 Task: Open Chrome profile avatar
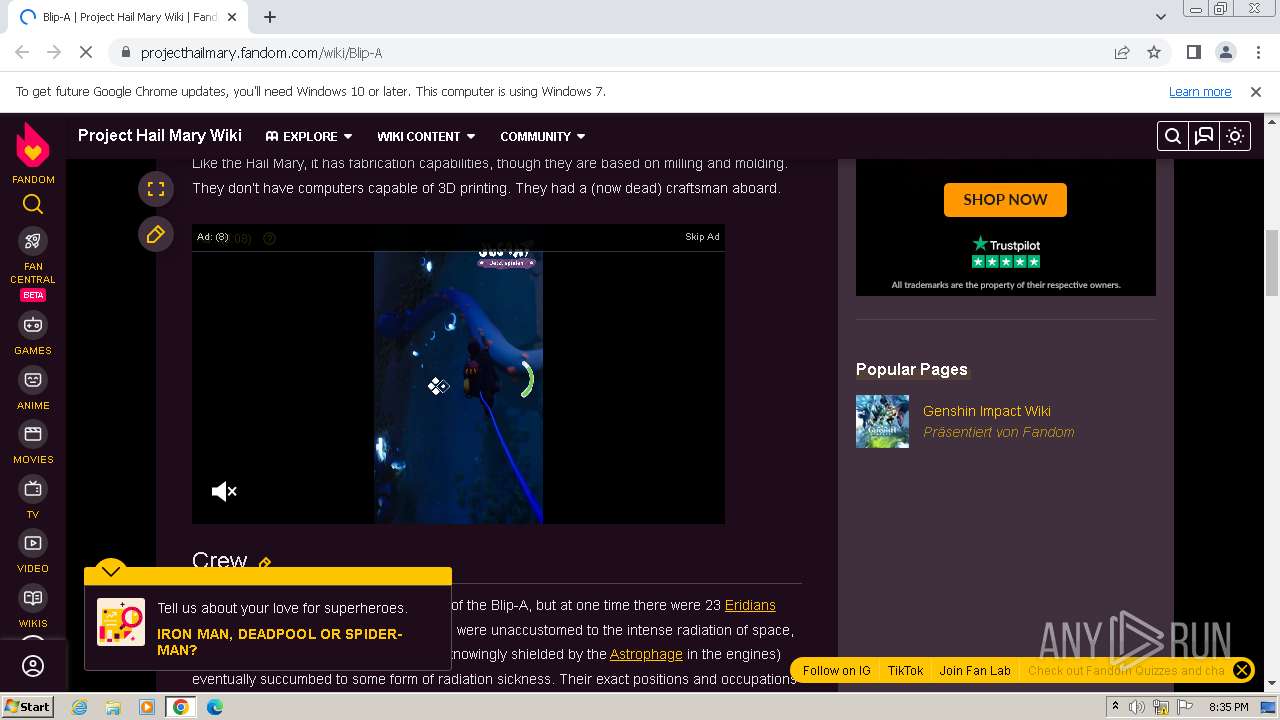pos(1225,52)
